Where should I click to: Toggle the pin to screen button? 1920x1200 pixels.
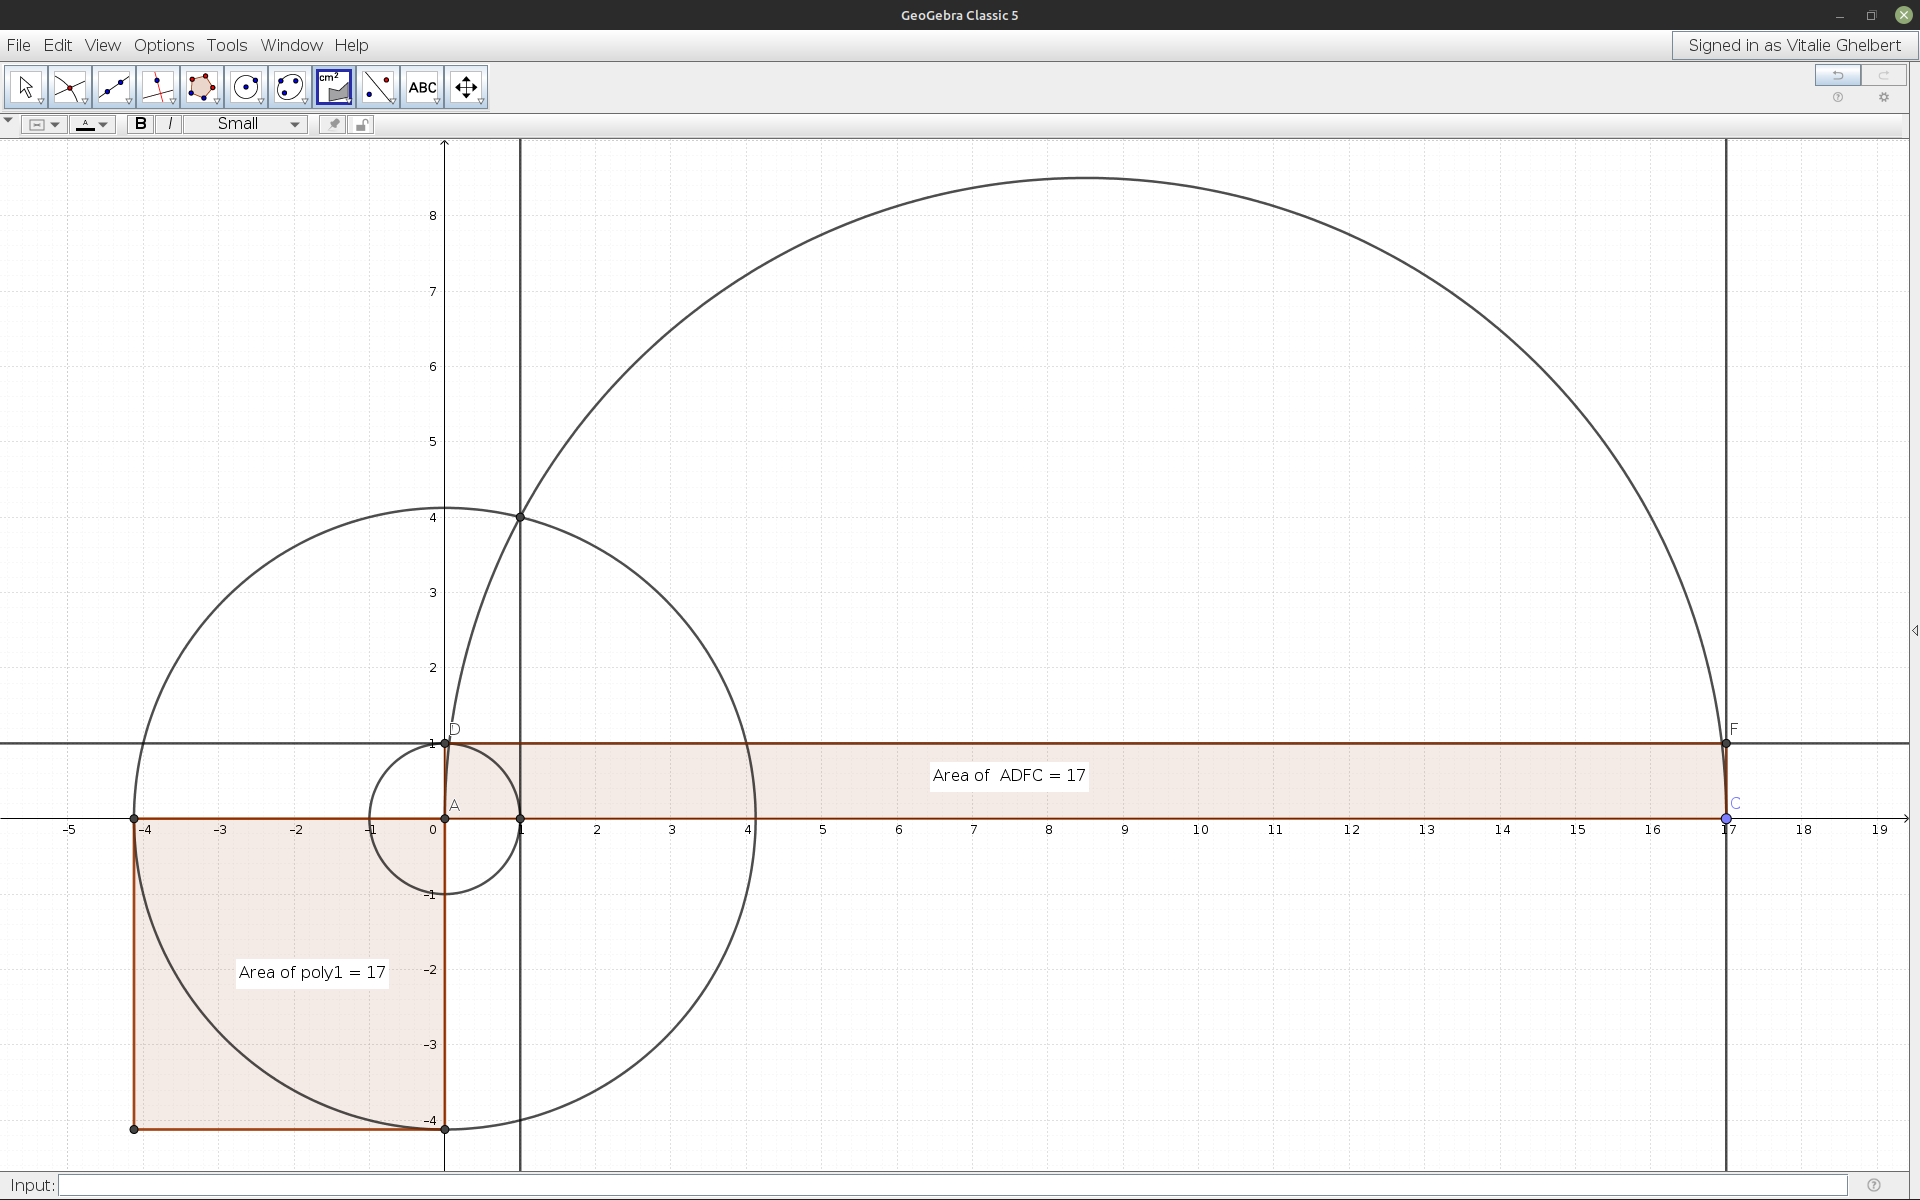tap(333, 124)
